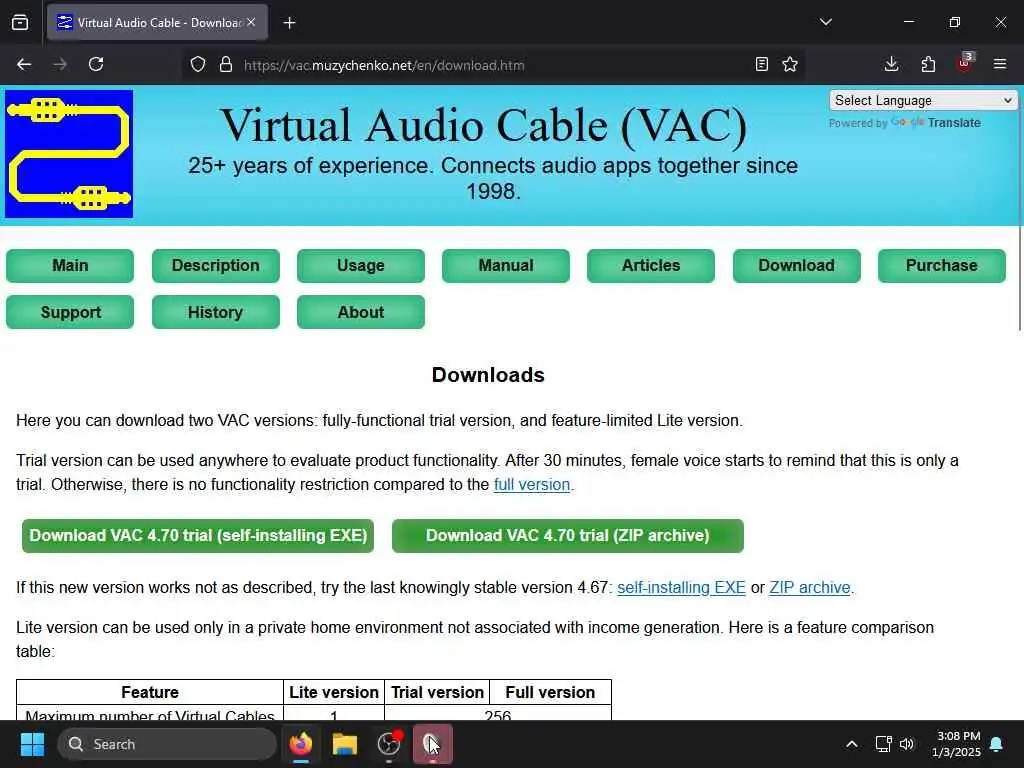The width and height of the screenshot is (1024, 768).
Task: Go to the Main page button
Action: (x=70, y=266)
